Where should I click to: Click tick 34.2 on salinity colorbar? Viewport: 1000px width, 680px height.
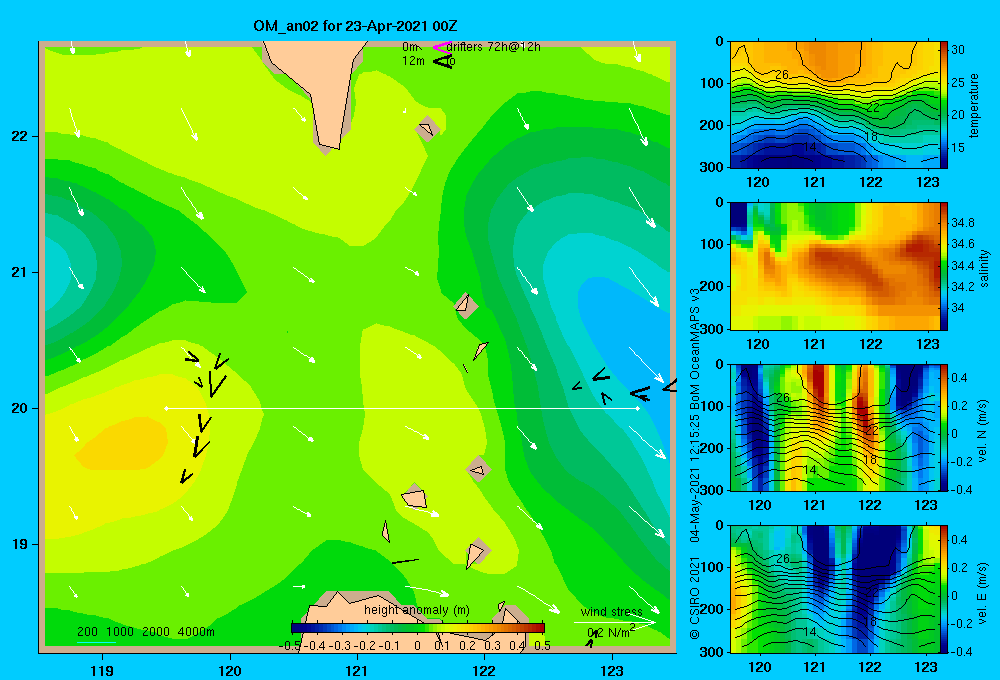(x=963, y=286)
